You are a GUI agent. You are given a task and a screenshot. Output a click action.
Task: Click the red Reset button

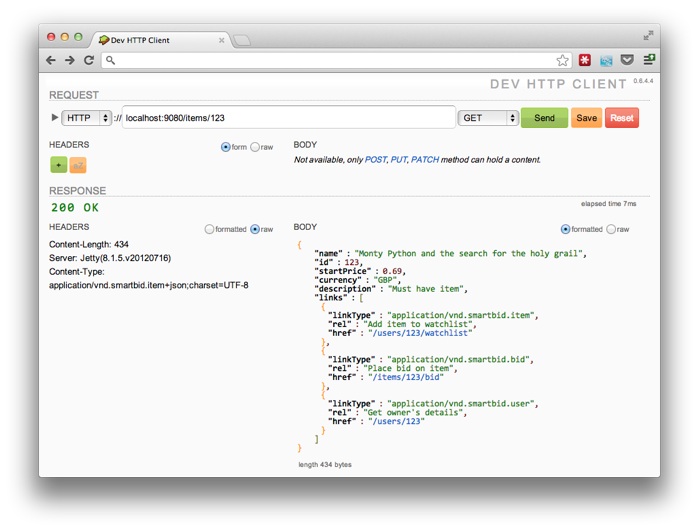pos(622,118)
